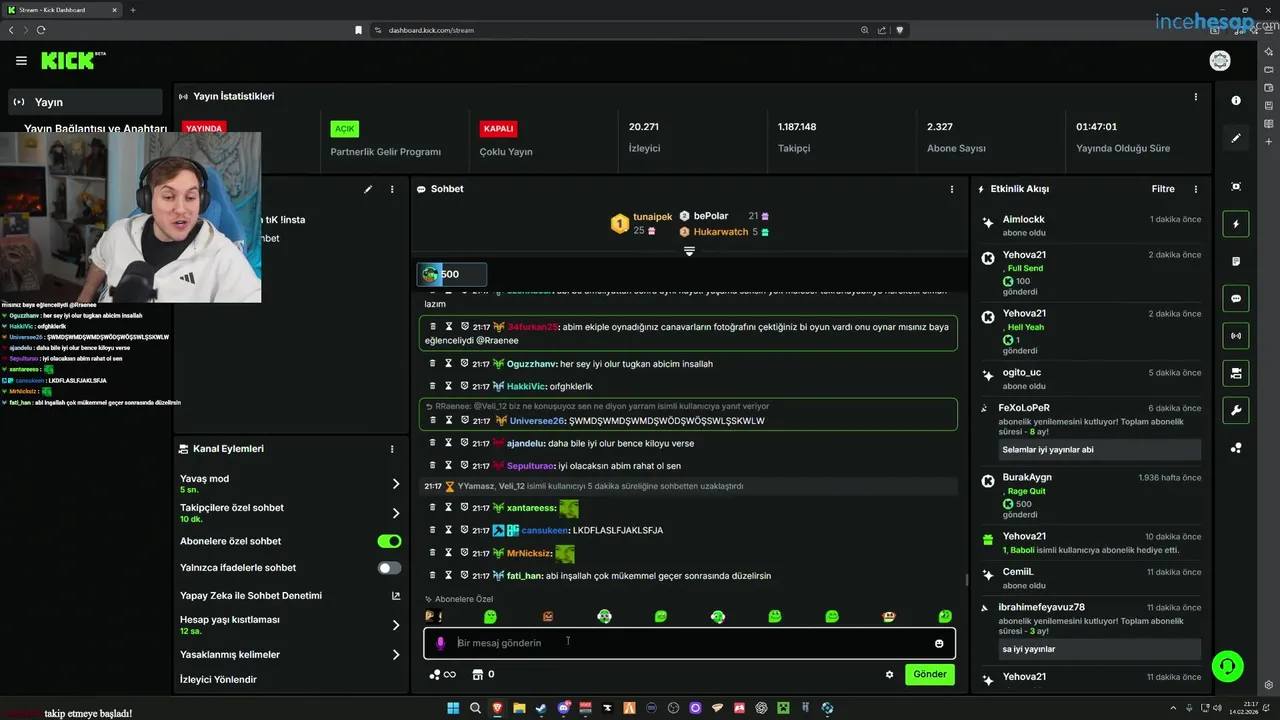The width and height of the screenshot is (1280, 720).
Task: Click the ban shield on ajandelu's message
Action: [x=464, y=443]
